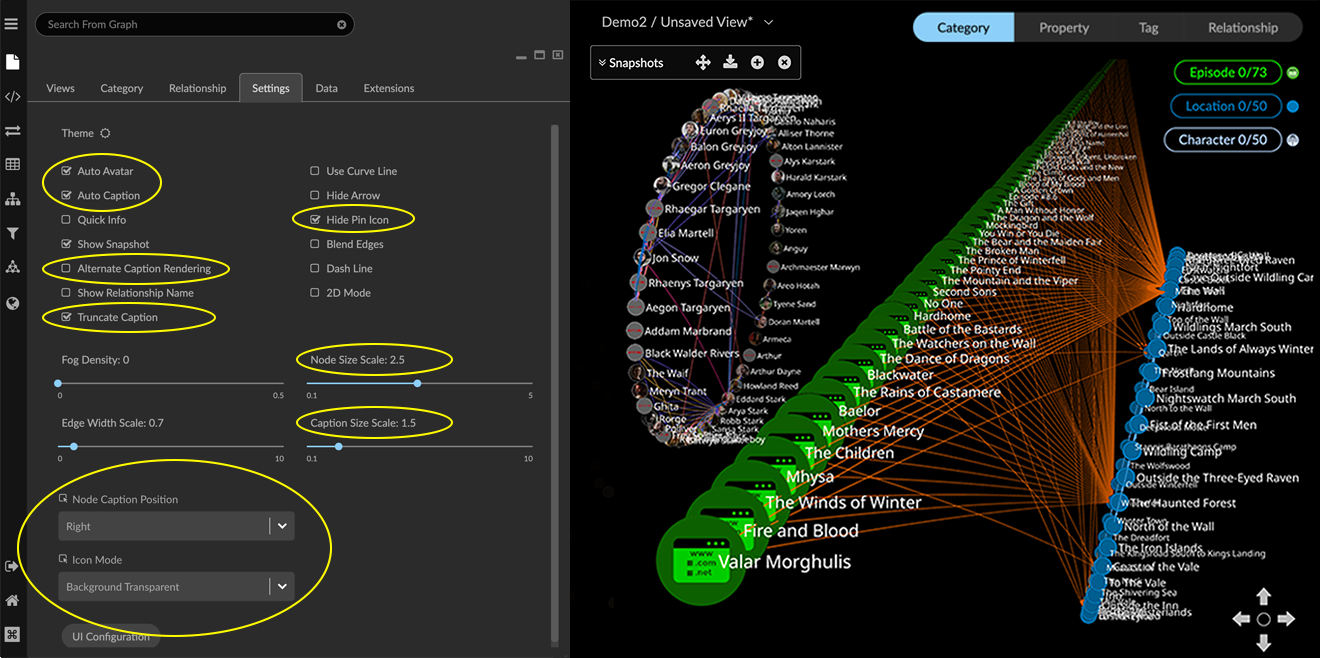
Task: Open the Node Caption Position dropdown
Action: (x=176, y=525)
